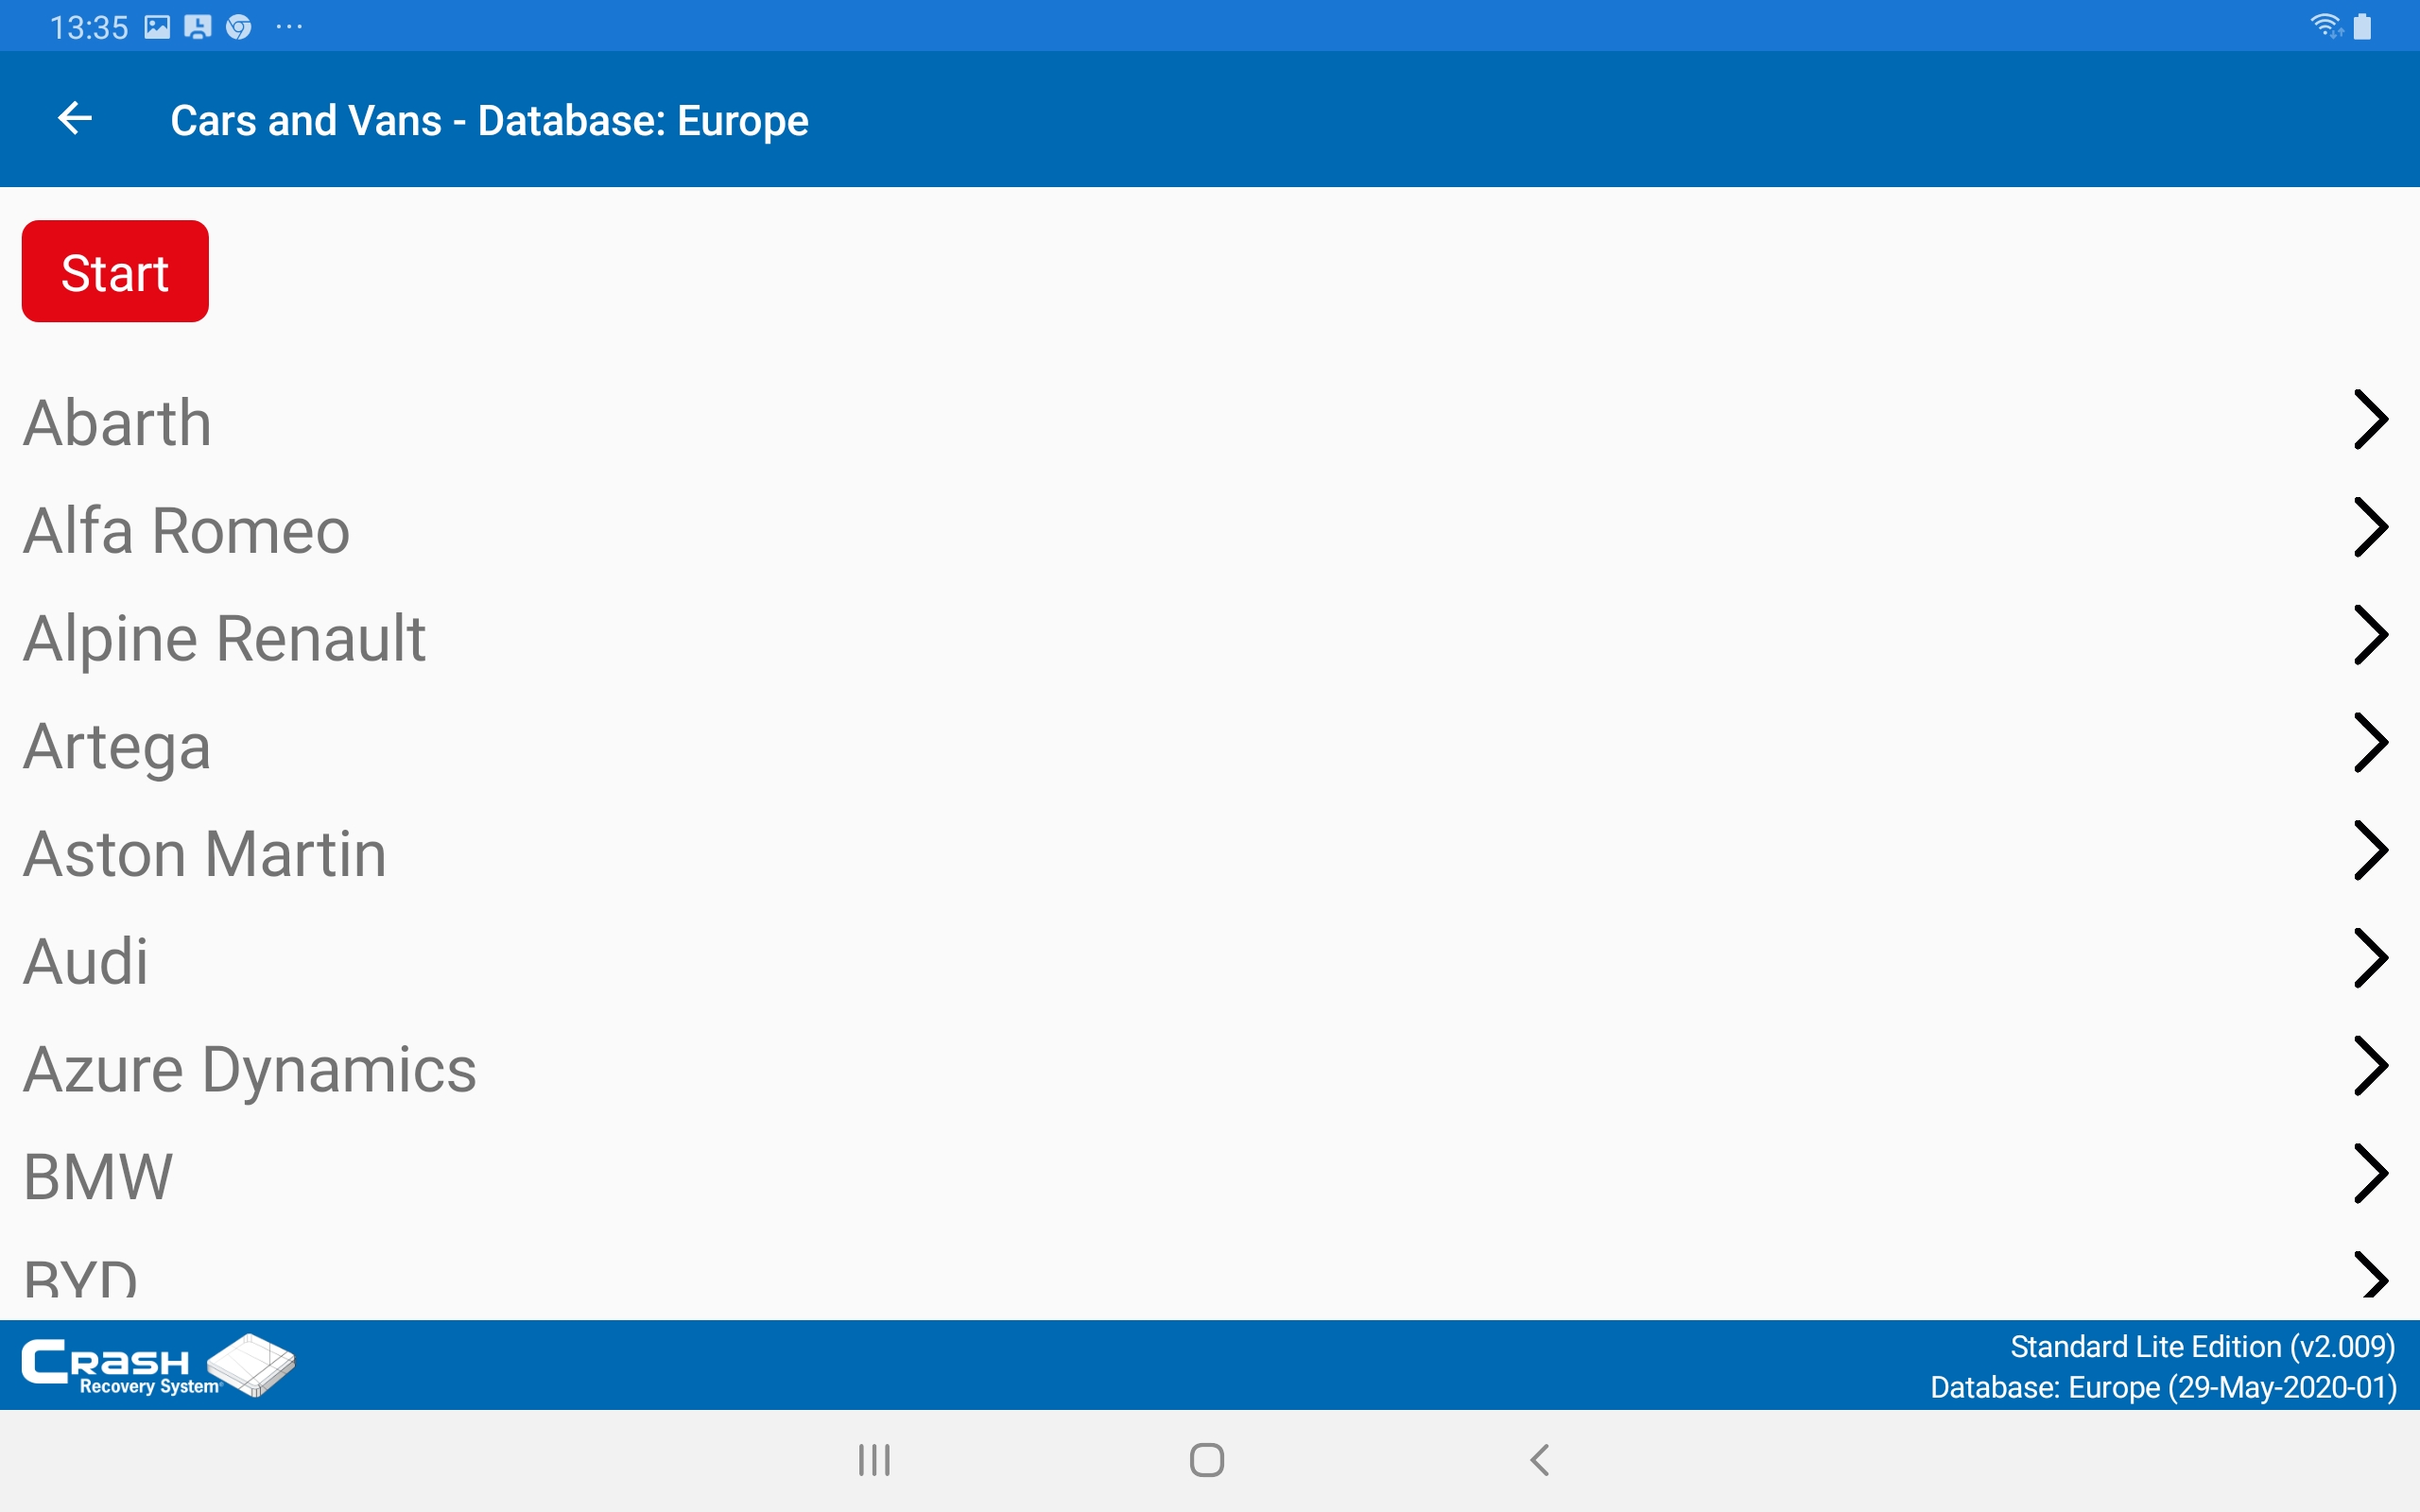This screenshot has width=2420, height=1512.
Task: Tap the Database: Europe date text
Action: (2163, 1388)
